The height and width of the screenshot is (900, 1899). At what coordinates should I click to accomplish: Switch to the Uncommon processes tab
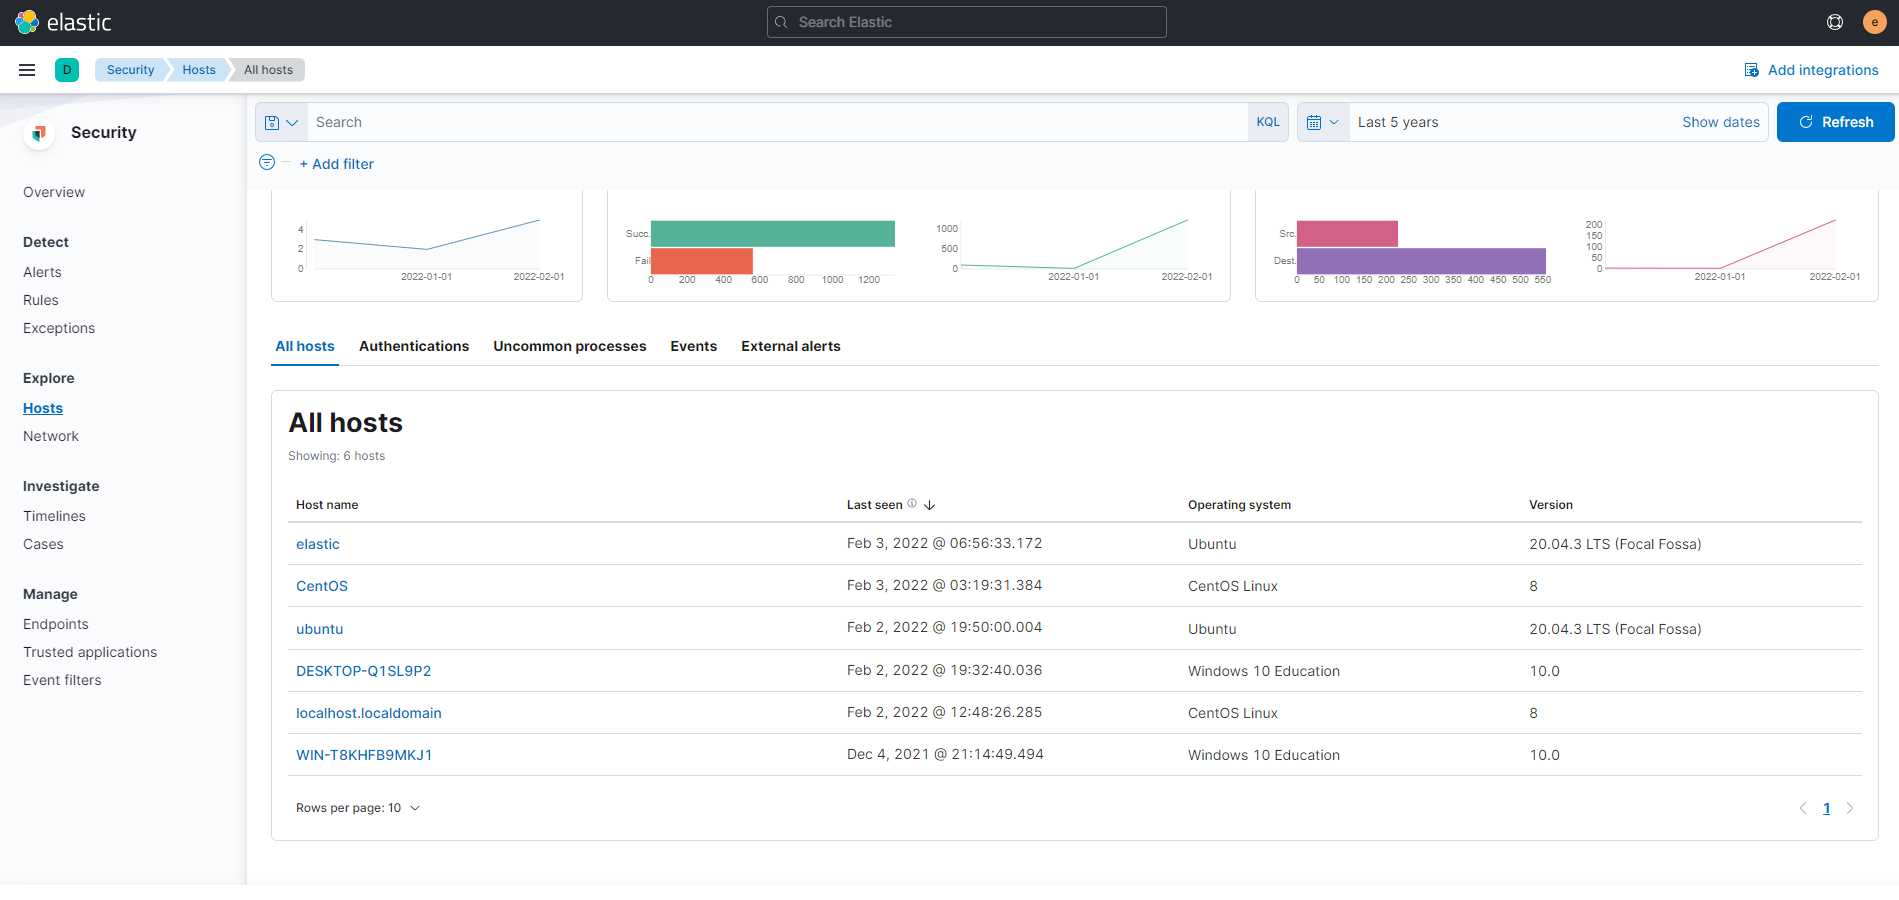(569, 346)
